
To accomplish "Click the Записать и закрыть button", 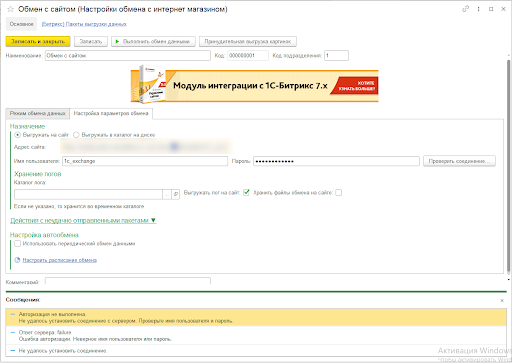I will 38,41.
